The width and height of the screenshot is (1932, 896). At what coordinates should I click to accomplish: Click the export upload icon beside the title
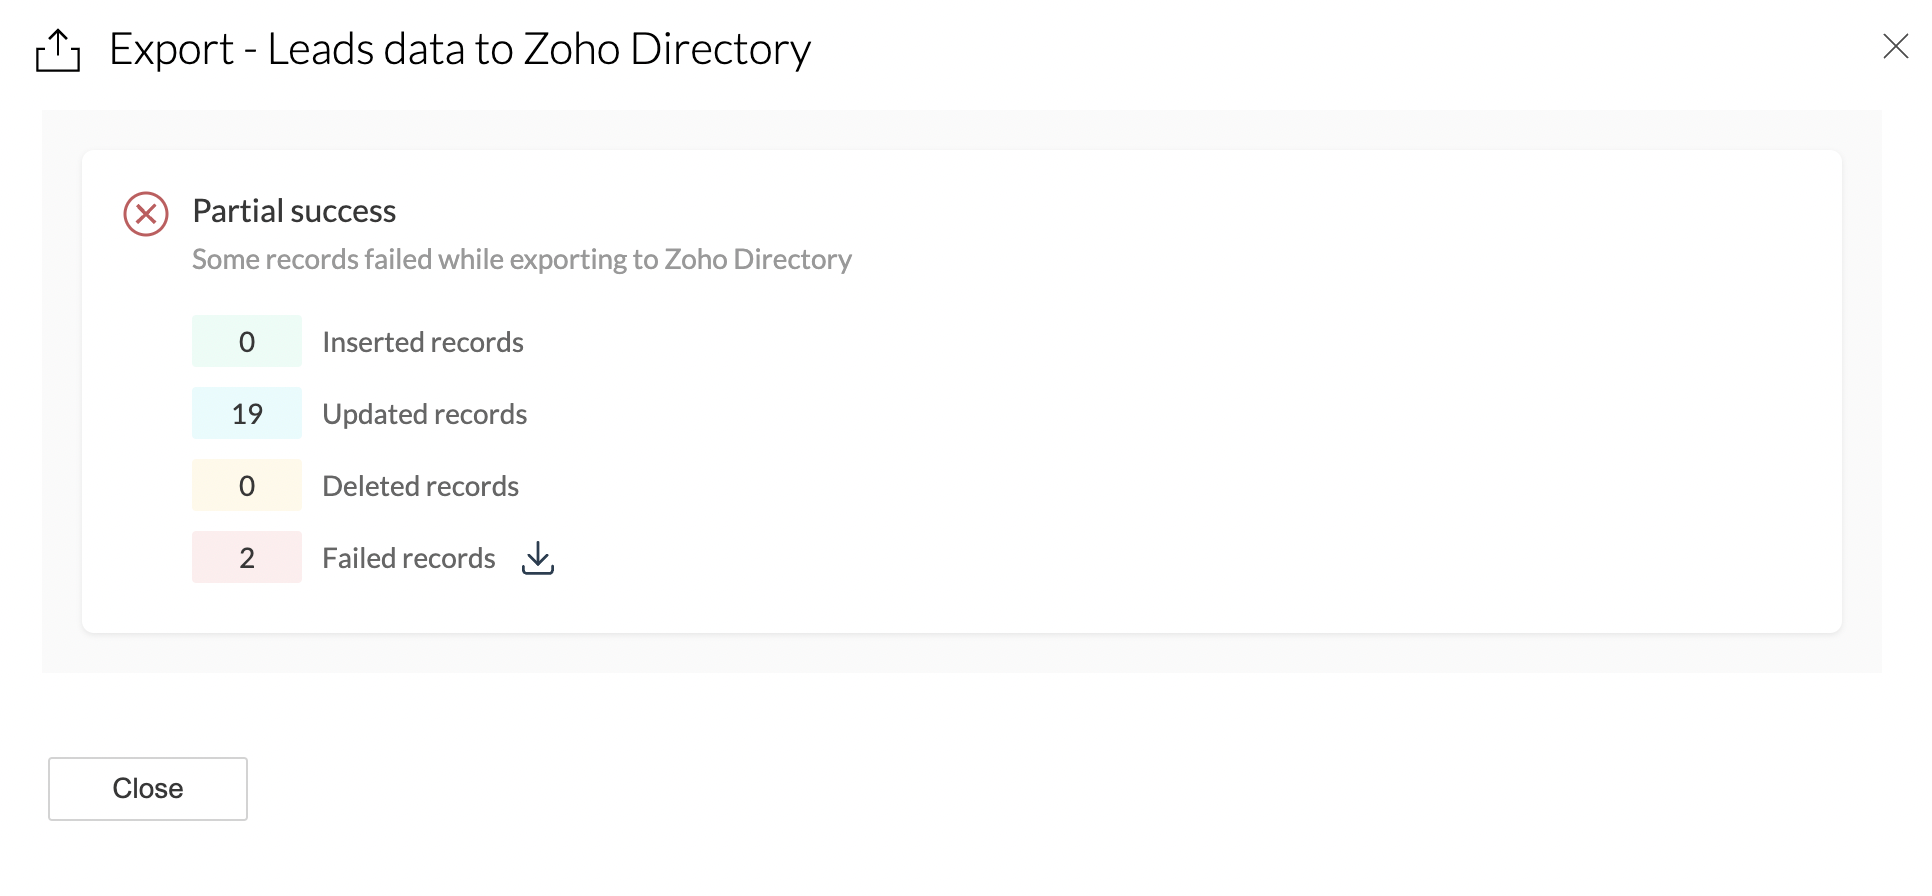click(58, 50)
